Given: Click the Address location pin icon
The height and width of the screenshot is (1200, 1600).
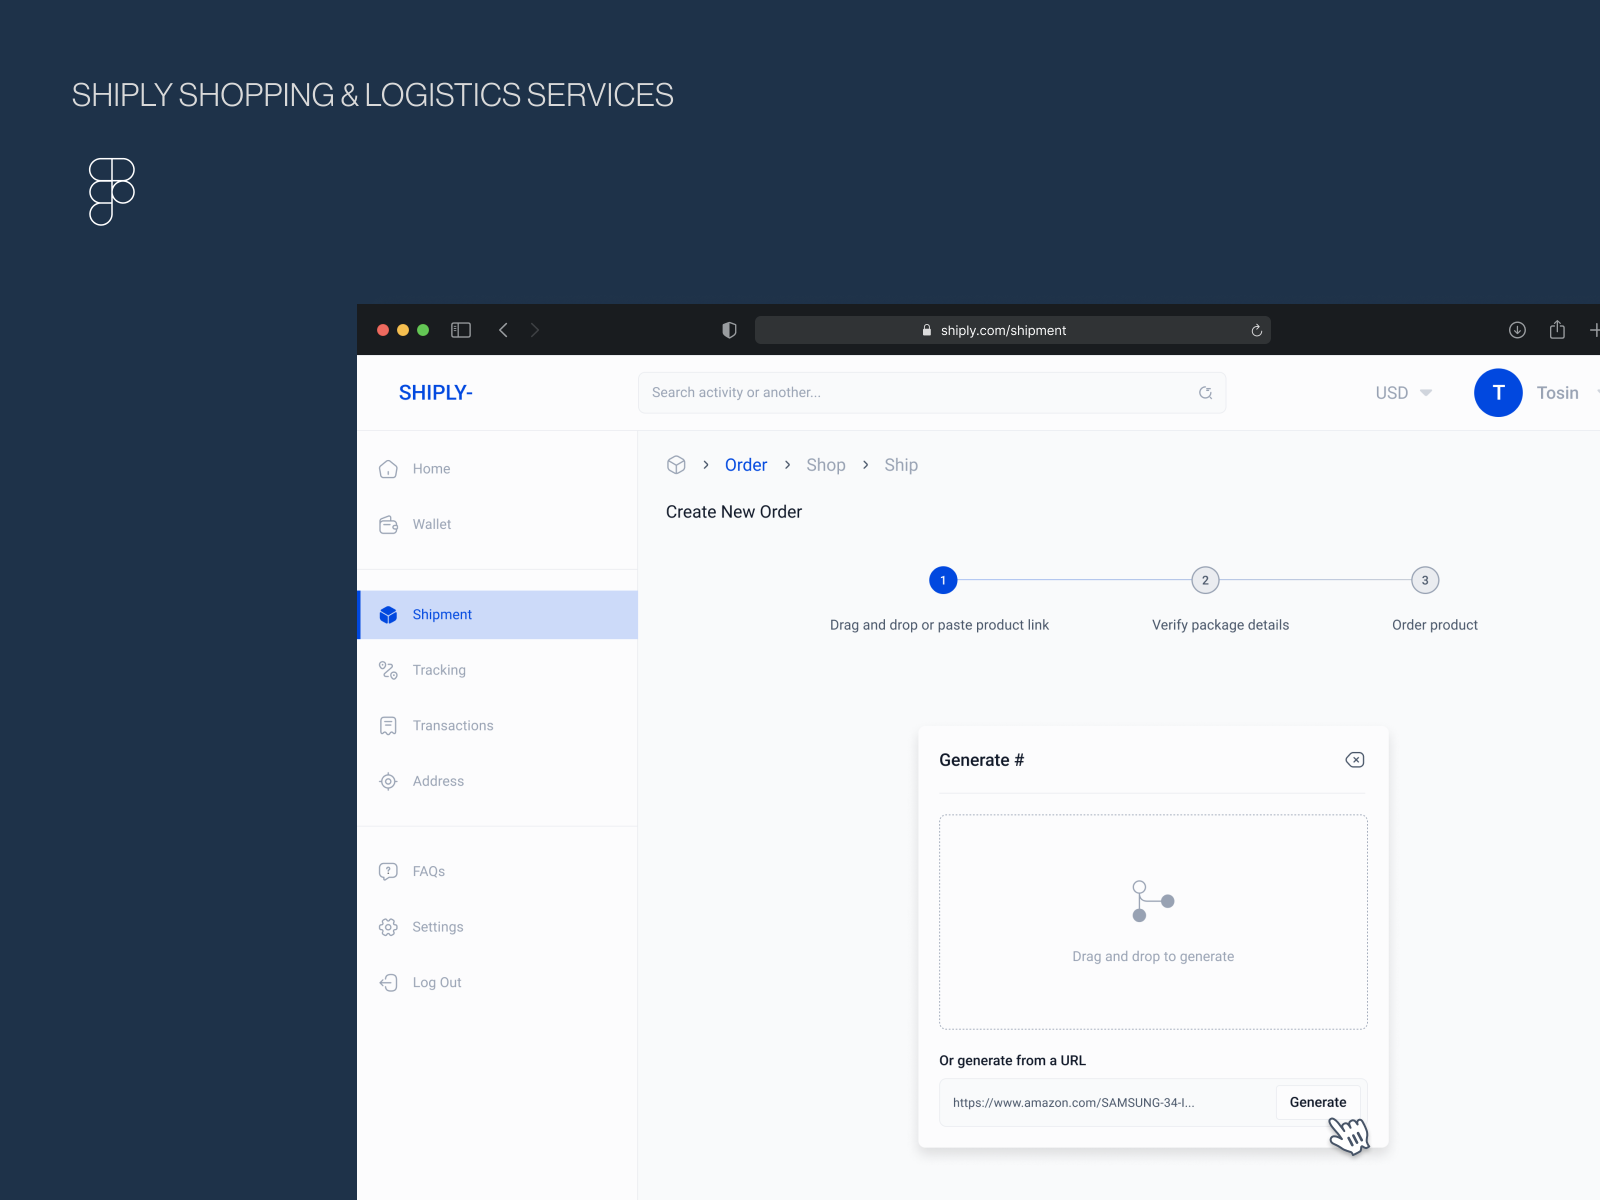Looking at the screenshot, I should coord(388,781).
